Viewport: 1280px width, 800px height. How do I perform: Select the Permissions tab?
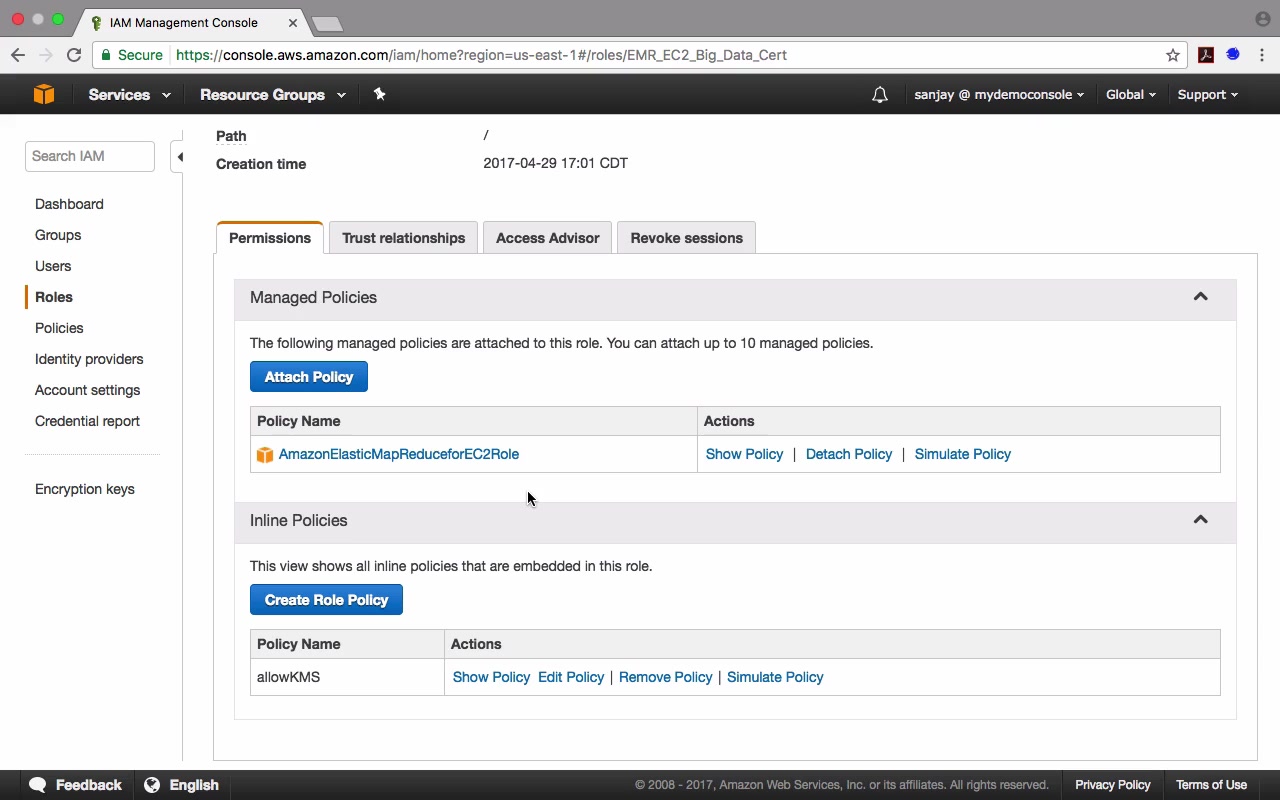(x=270, y=238)
